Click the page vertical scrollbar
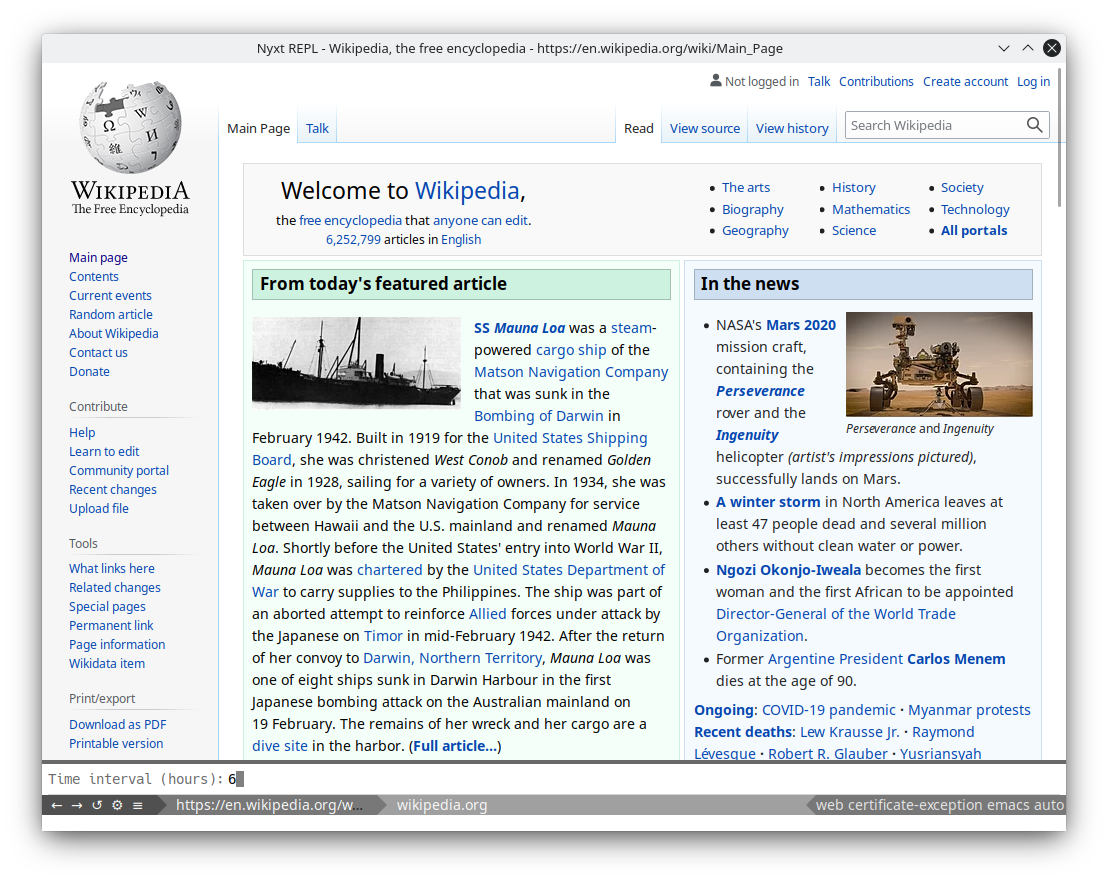Viewport: 1108px width, 881px height. coord(1060,138)
